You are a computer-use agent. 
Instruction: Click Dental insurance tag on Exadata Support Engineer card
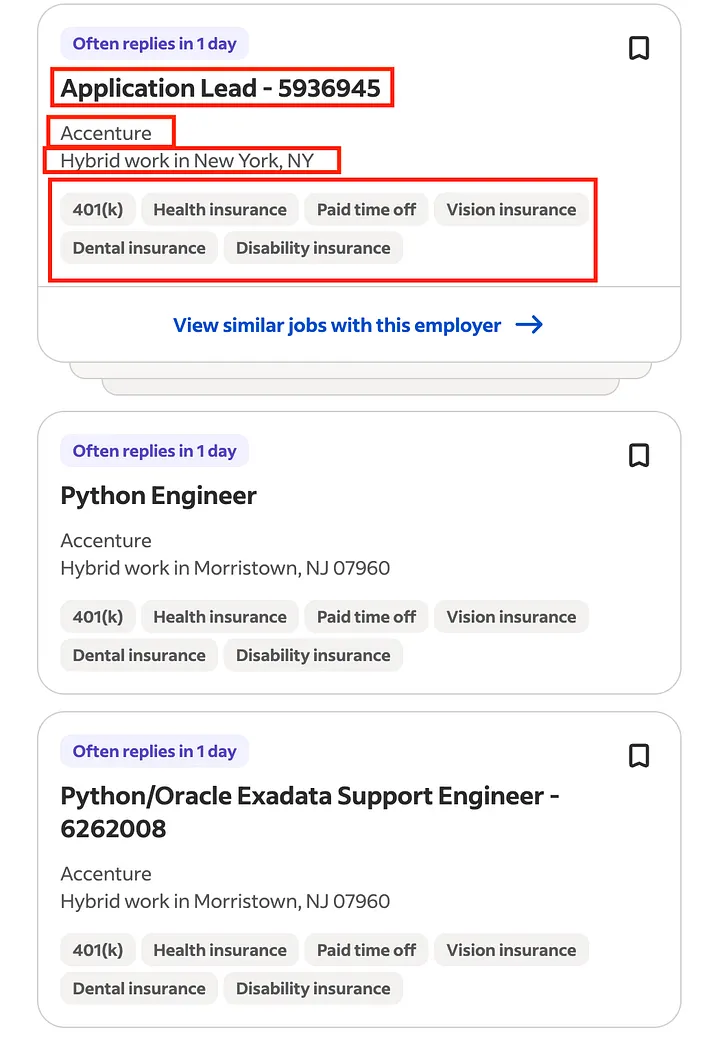[139, 989]
